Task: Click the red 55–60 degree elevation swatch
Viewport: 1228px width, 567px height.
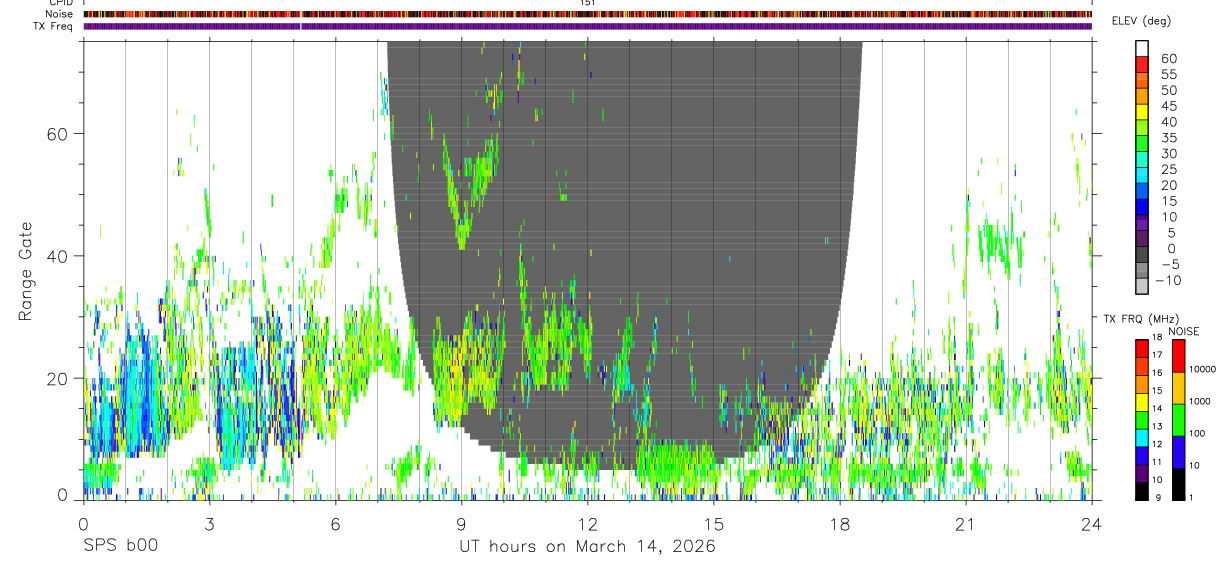Action: coord(1142,65)
